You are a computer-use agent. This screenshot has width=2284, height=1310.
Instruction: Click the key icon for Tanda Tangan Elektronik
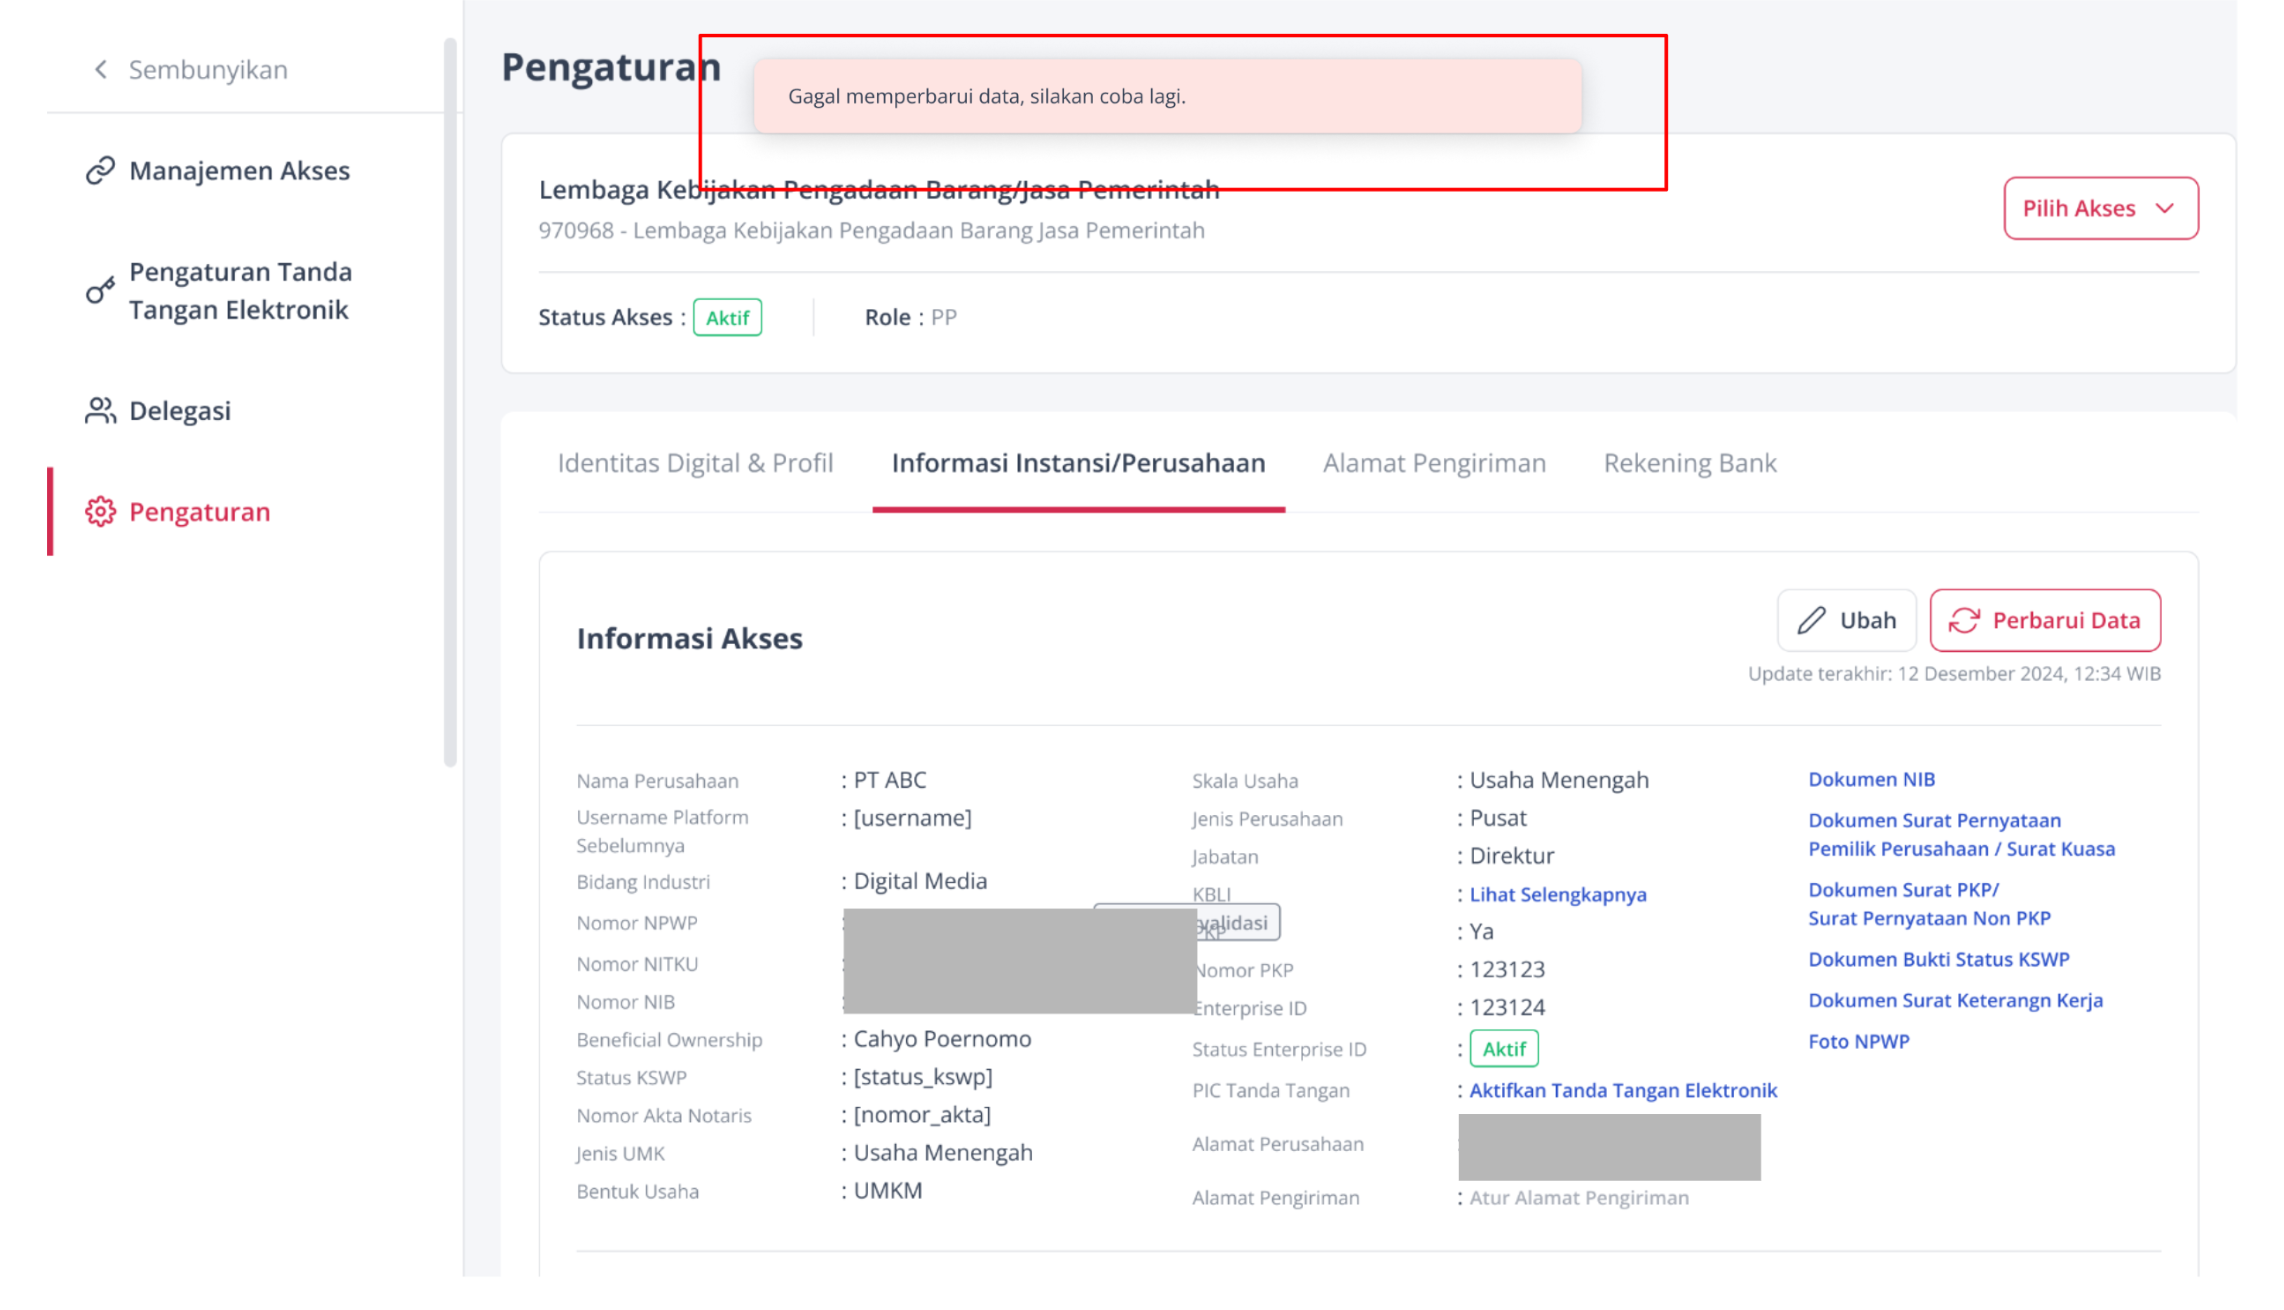(100, 290)
